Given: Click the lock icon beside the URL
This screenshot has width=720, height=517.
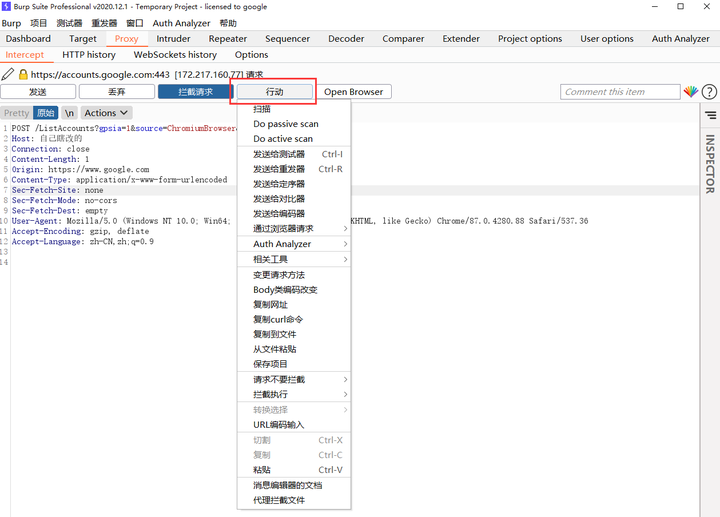Looking at the screenshot, I should pos(23,74).
